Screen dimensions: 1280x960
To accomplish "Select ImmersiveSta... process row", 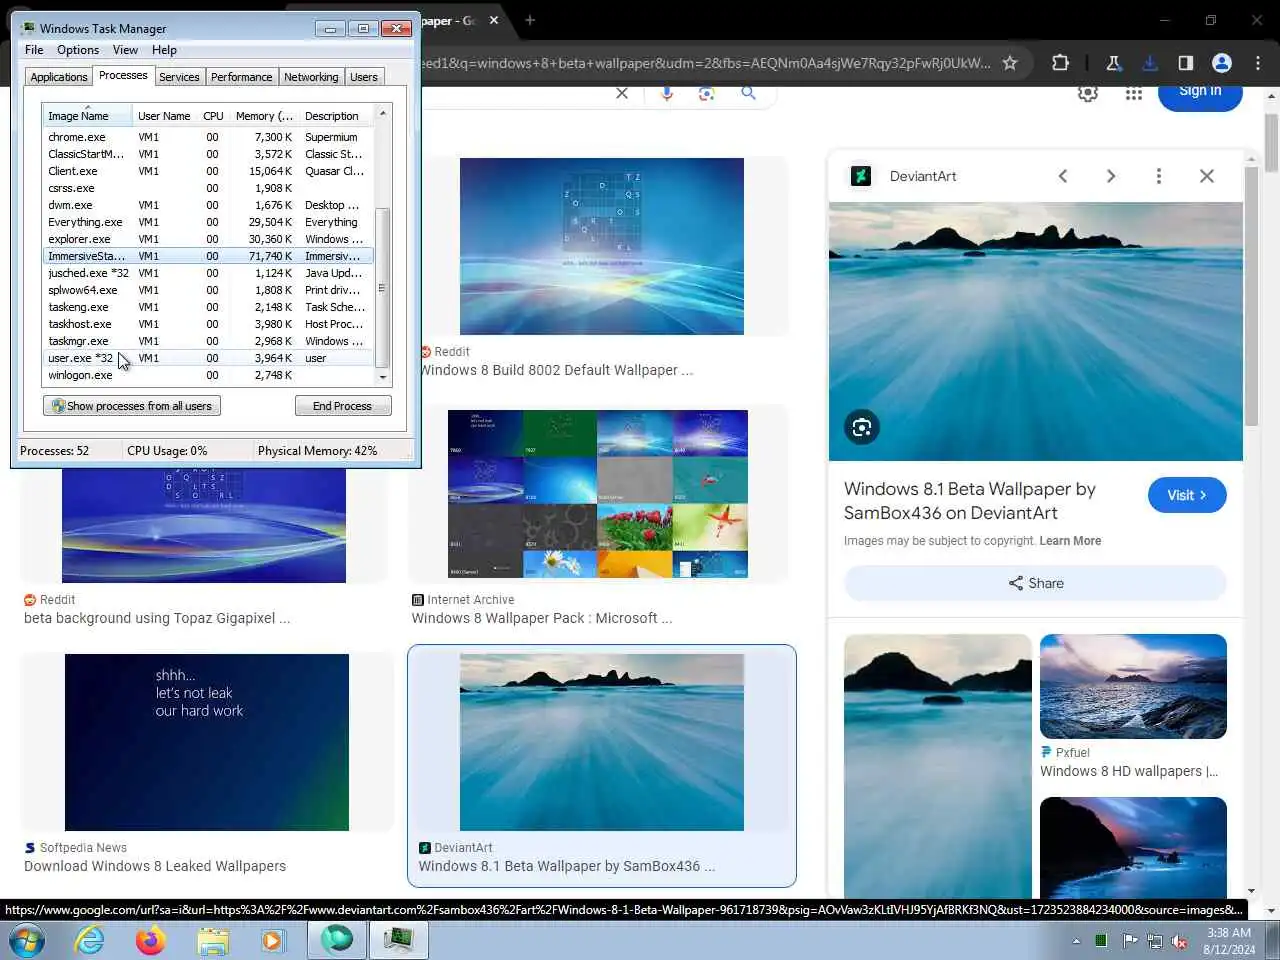I will pos(208,256).
